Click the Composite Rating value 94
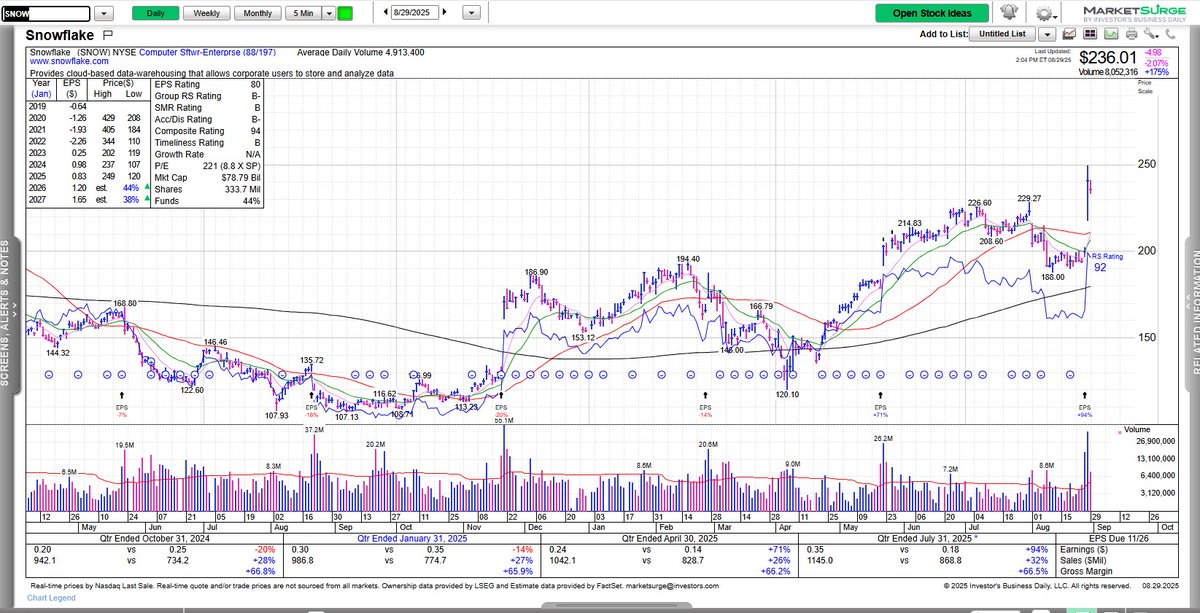Image resolution: width=1200 pixels, height=613 pixels. click(254, 131)
